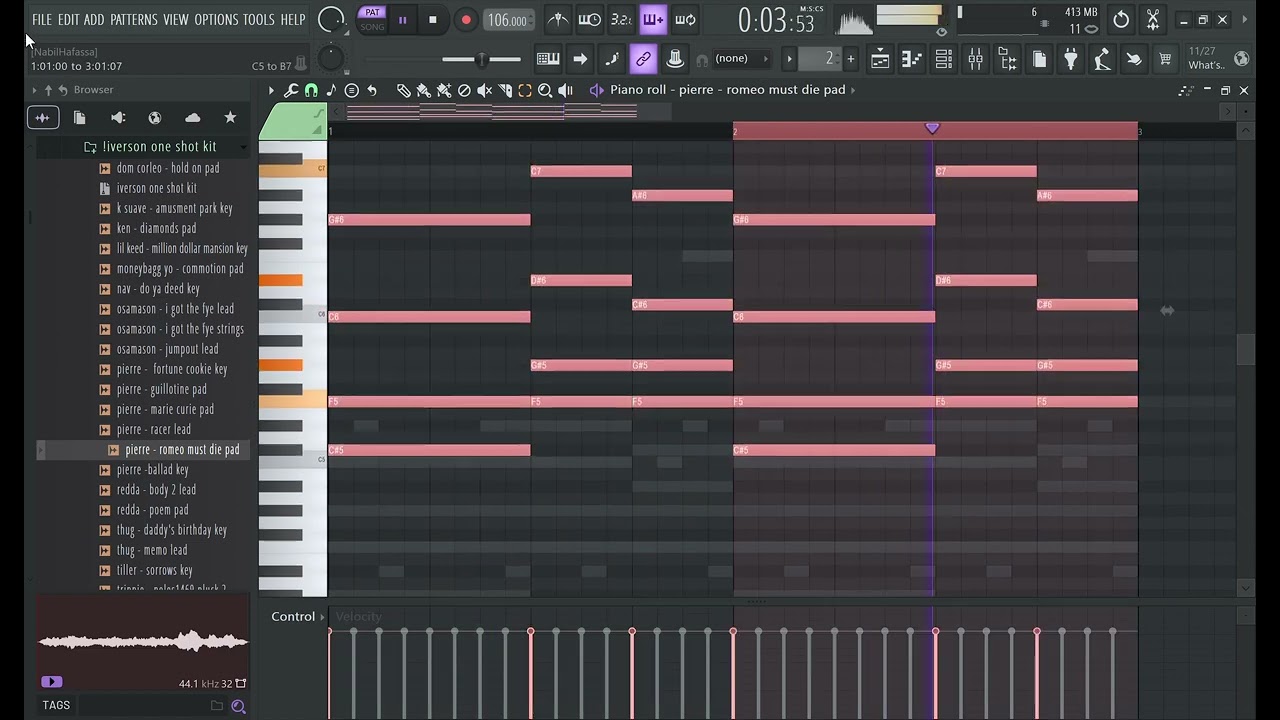Click the multilink stamp icon
This screenshot has height=720, width=1280.
point(675,59)
